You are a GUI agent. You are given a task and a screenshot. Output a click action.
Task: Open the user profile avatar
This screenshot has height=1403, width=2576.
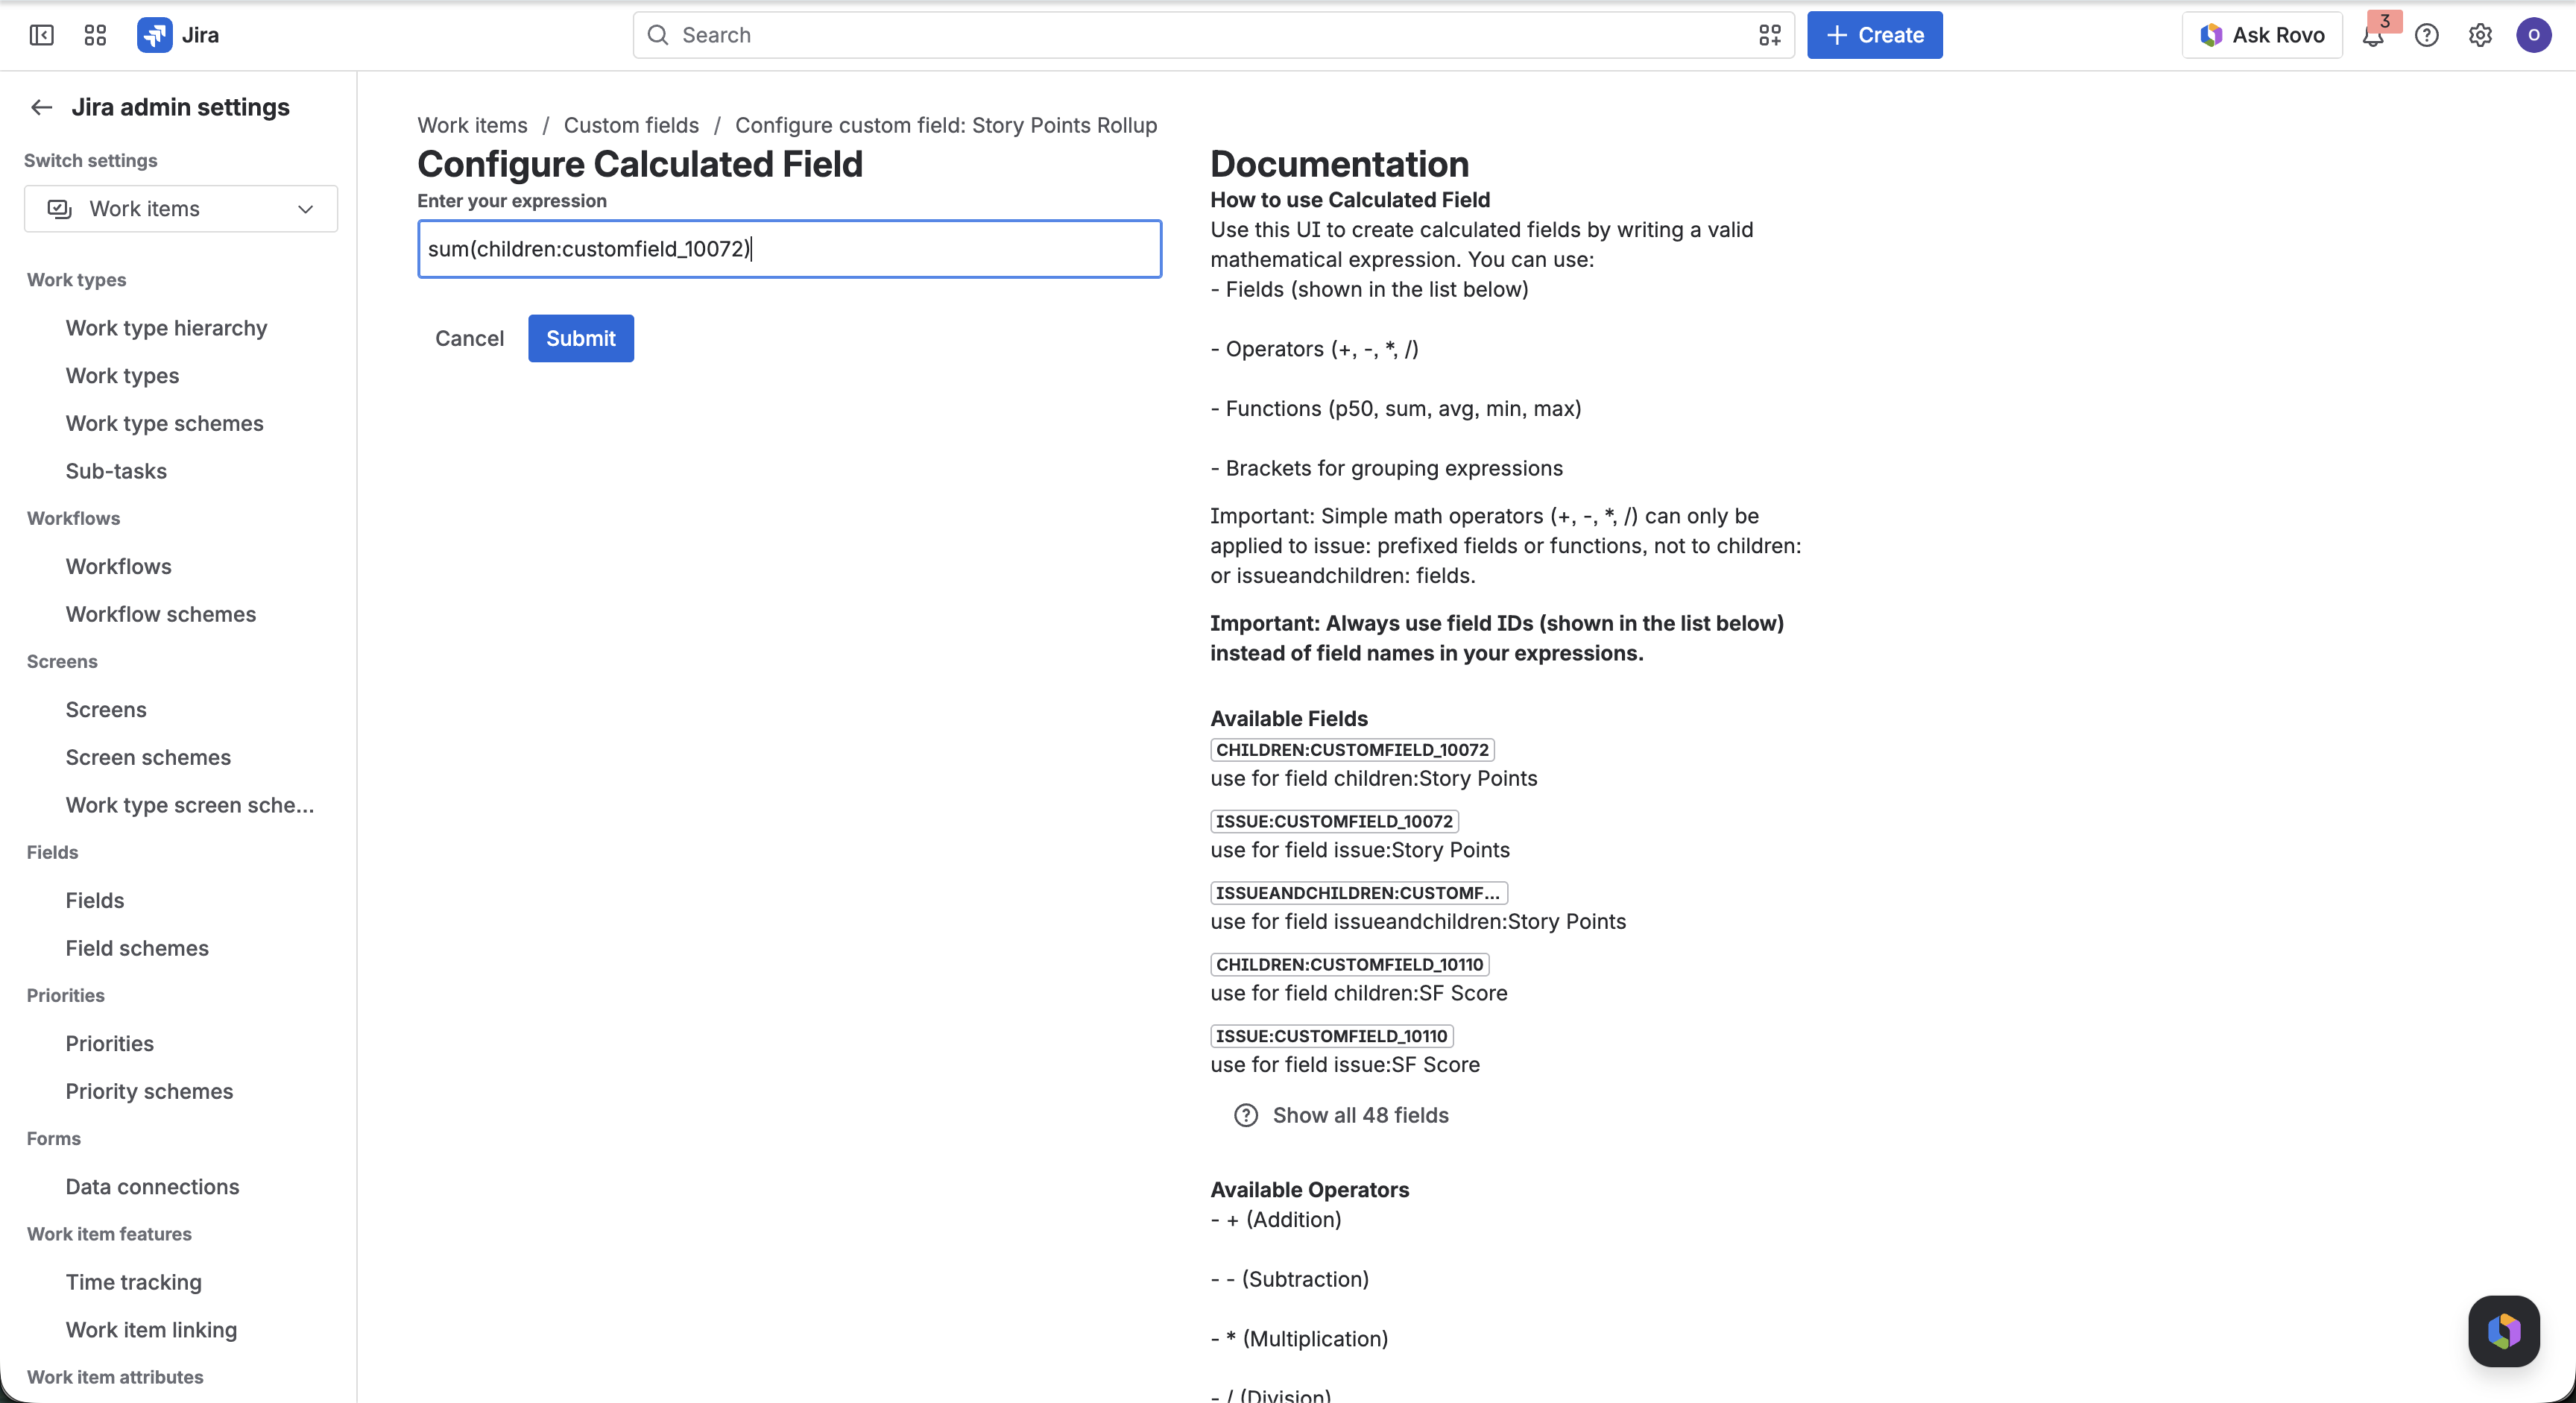coord(2534,35)
